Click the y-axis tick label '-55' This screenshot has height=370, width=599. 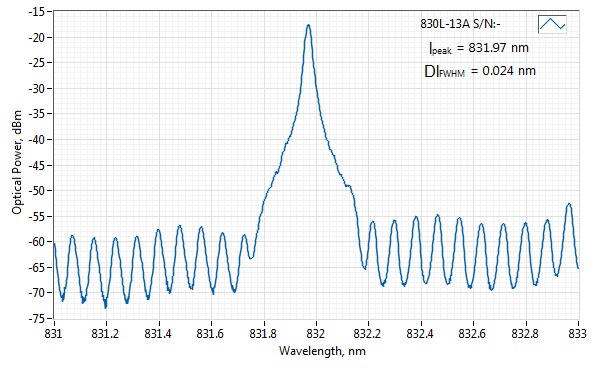coord(37,216)
